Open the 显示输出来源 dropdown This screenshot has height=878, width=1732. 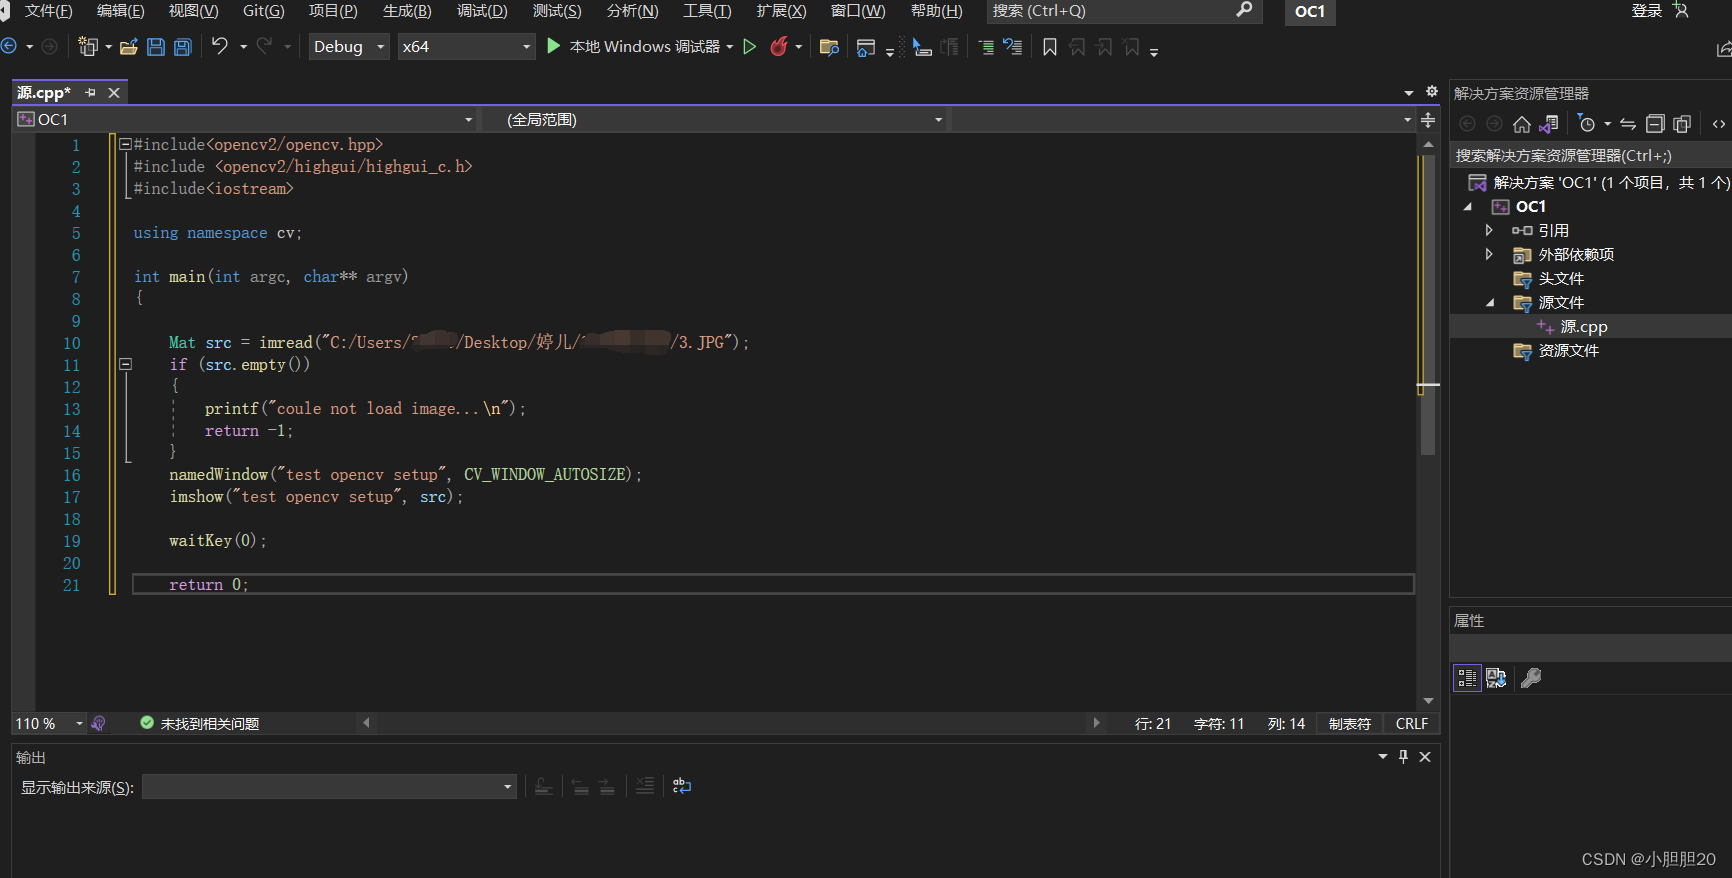329,787
